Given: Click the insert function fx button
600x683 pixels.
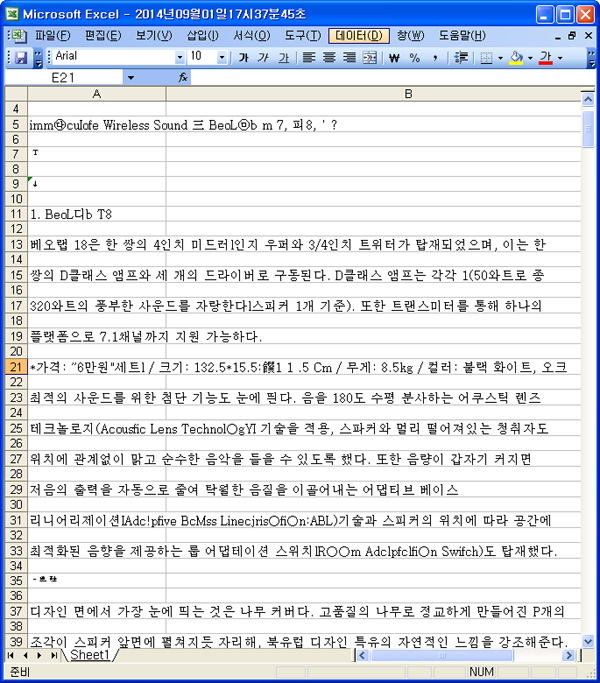Looking at the screenshot, I should click(184, 77).
